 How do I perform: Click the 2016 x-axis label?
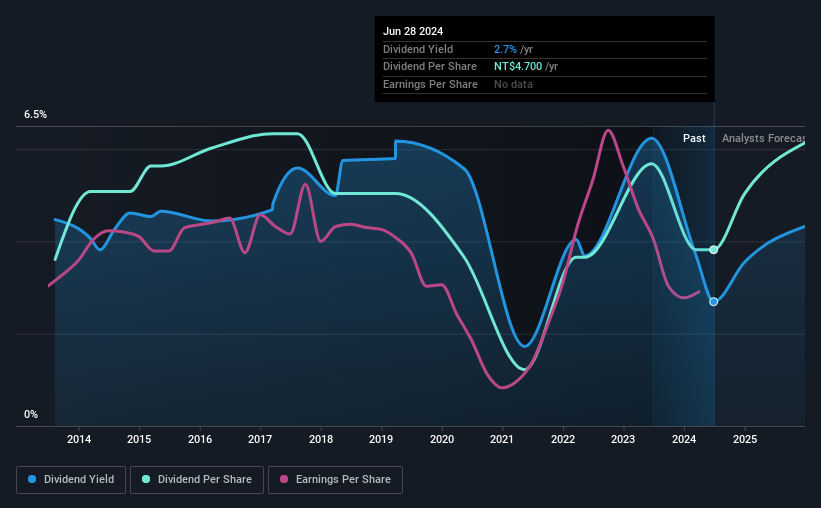(x=200, y=439)
